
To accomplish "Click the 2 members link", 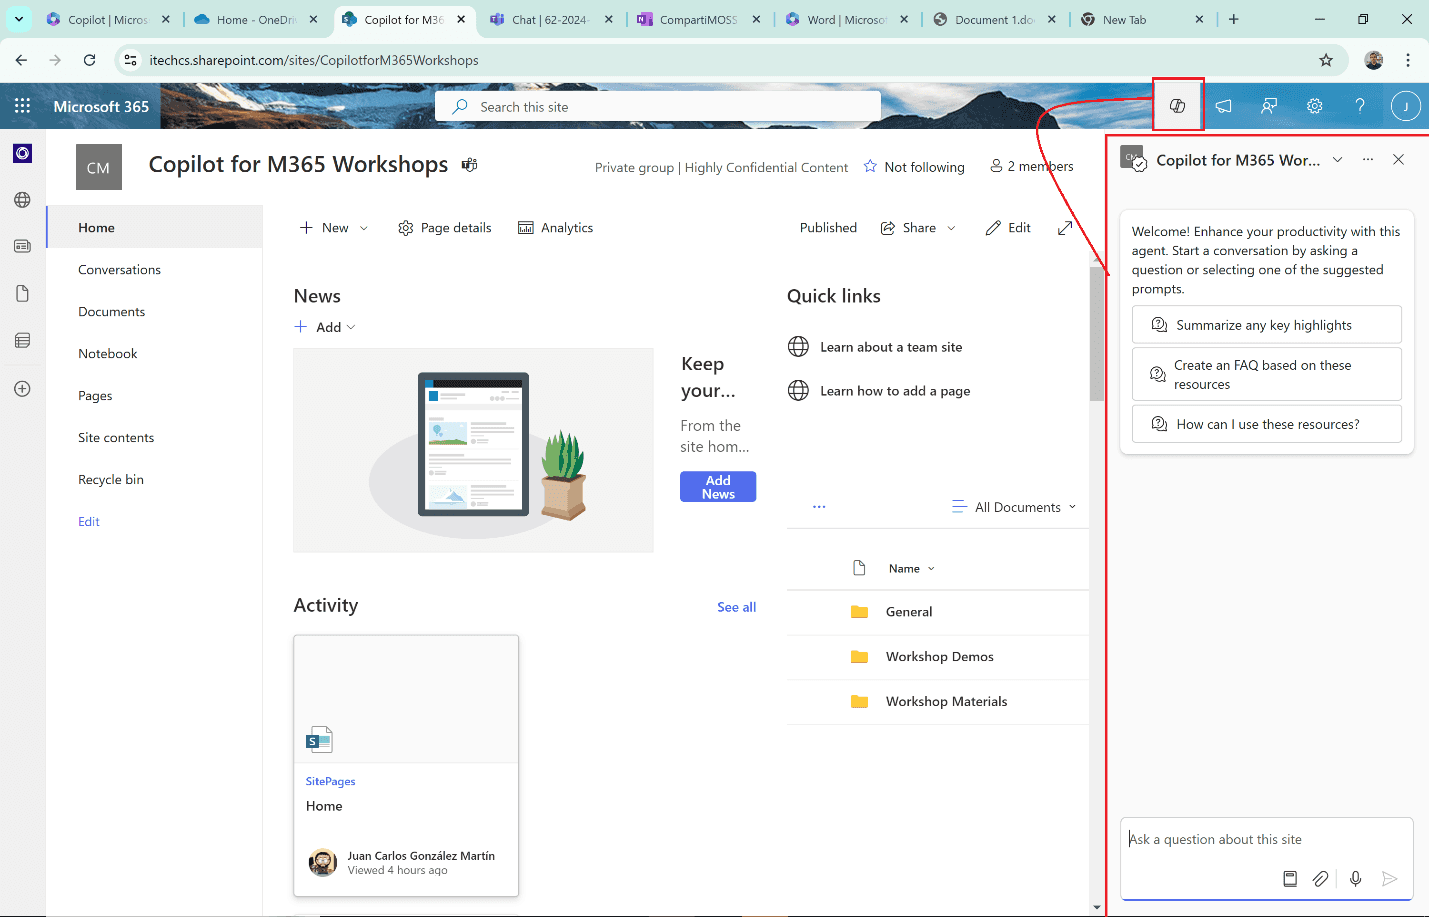I will 1032,166.
